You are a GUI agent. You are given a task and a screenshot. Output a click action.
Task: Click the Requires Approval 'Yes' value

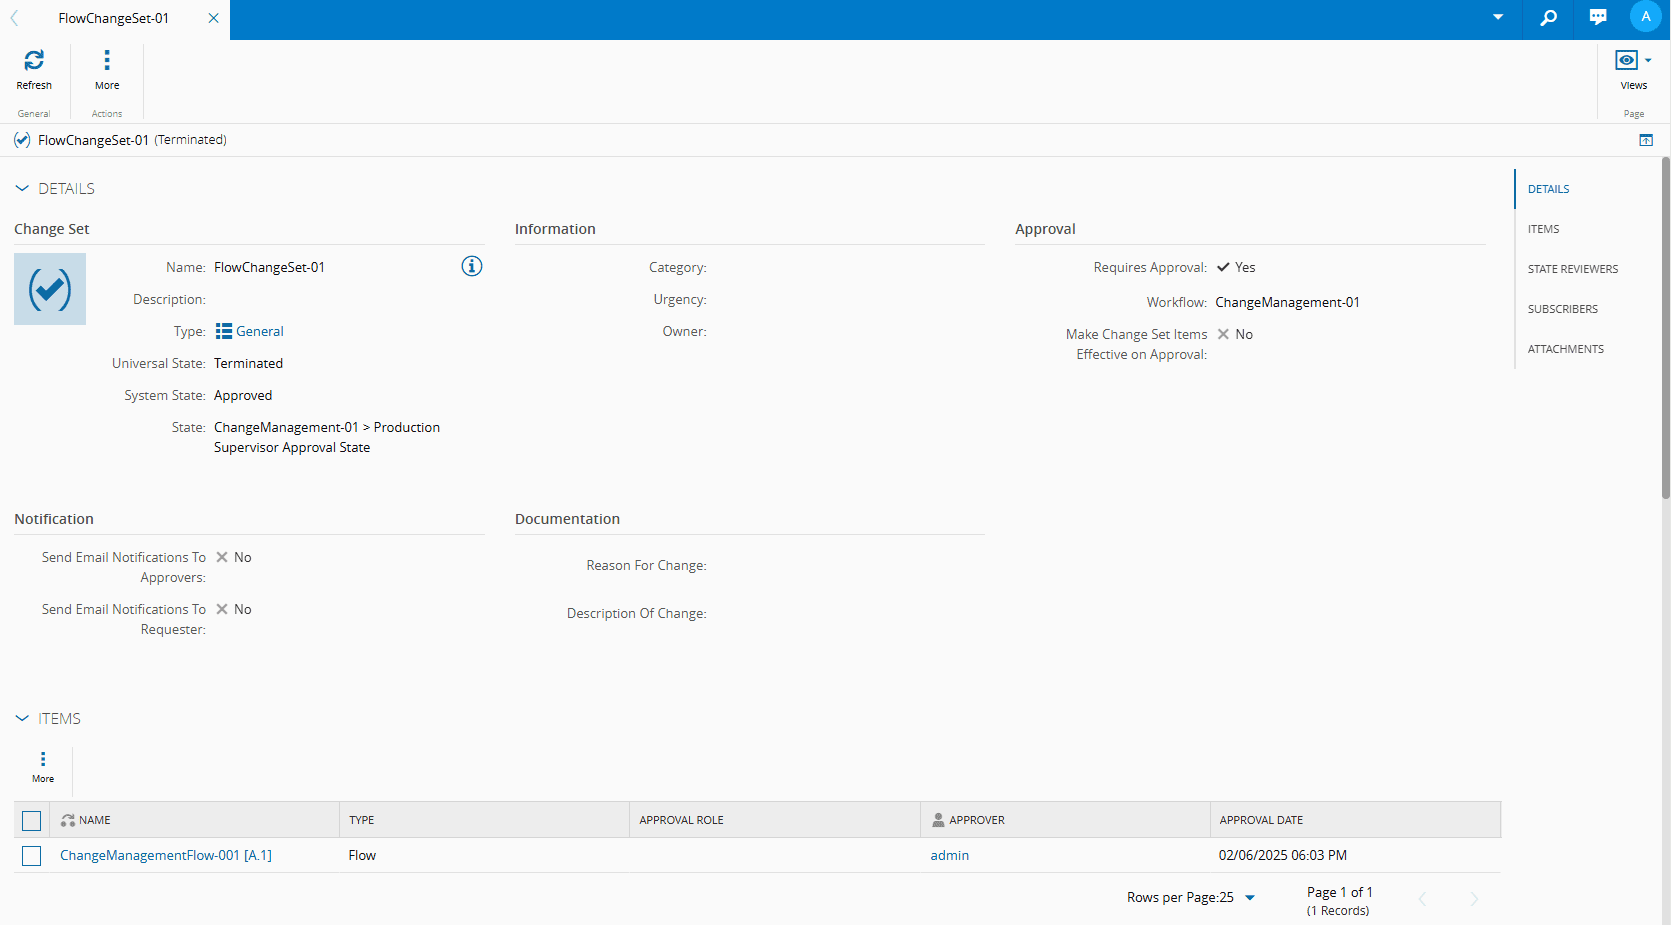click(x=1245, y=267)
